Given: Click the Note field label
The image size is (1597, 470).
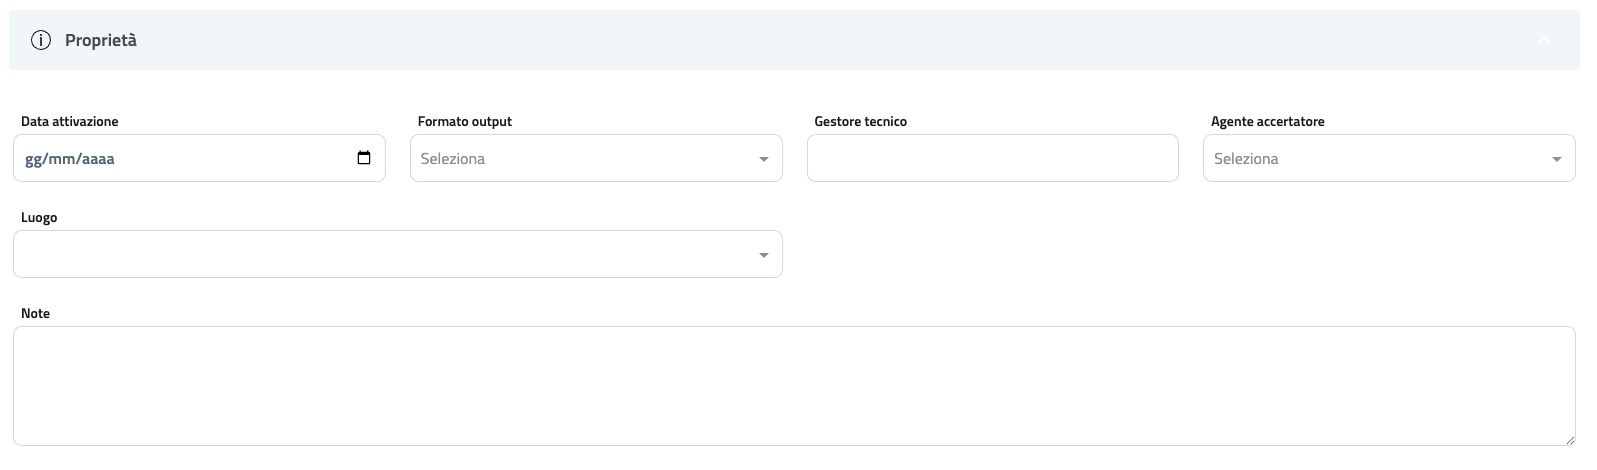Looking at the screenshot, I should [36, 313].
